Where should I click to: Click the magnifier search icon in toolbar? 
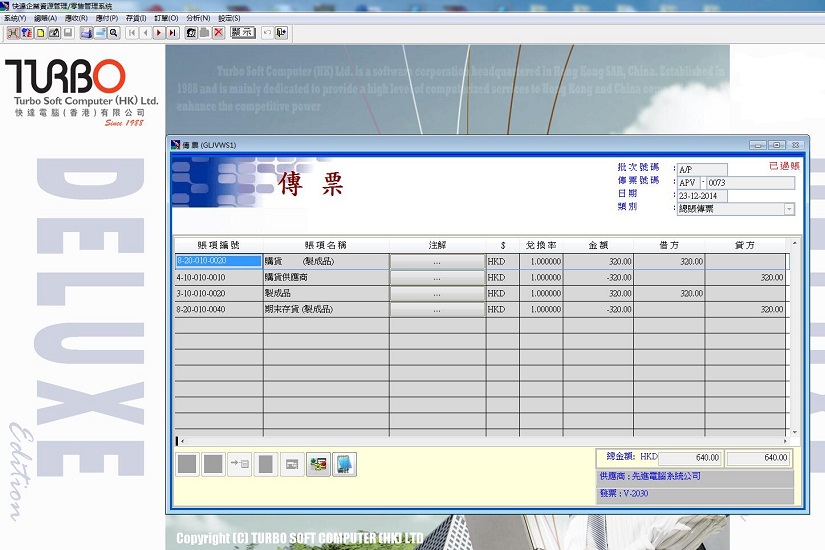tap(114, 33)
